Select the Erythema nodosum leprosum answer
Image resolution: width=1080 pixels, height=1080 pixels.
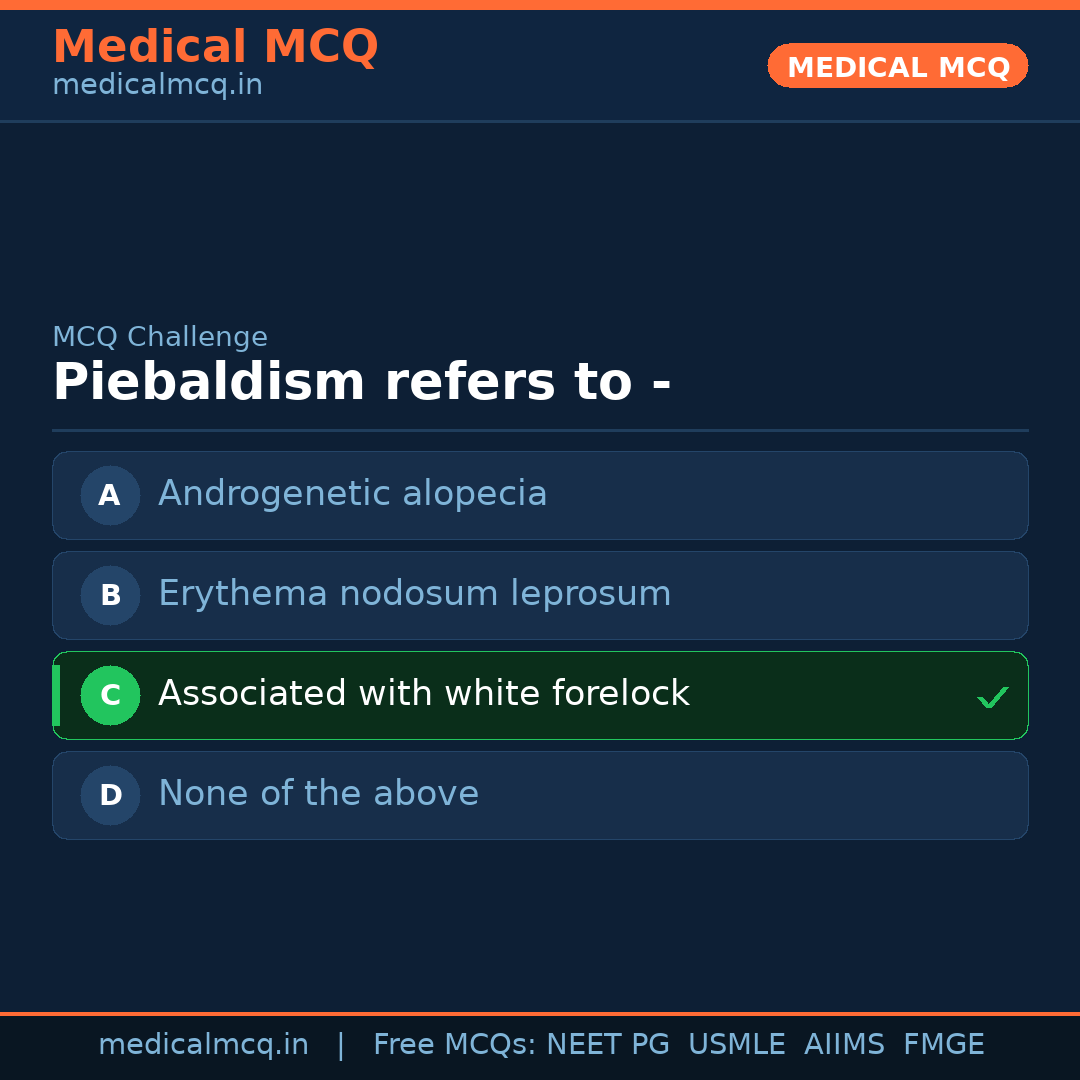[x=414, y=594]
